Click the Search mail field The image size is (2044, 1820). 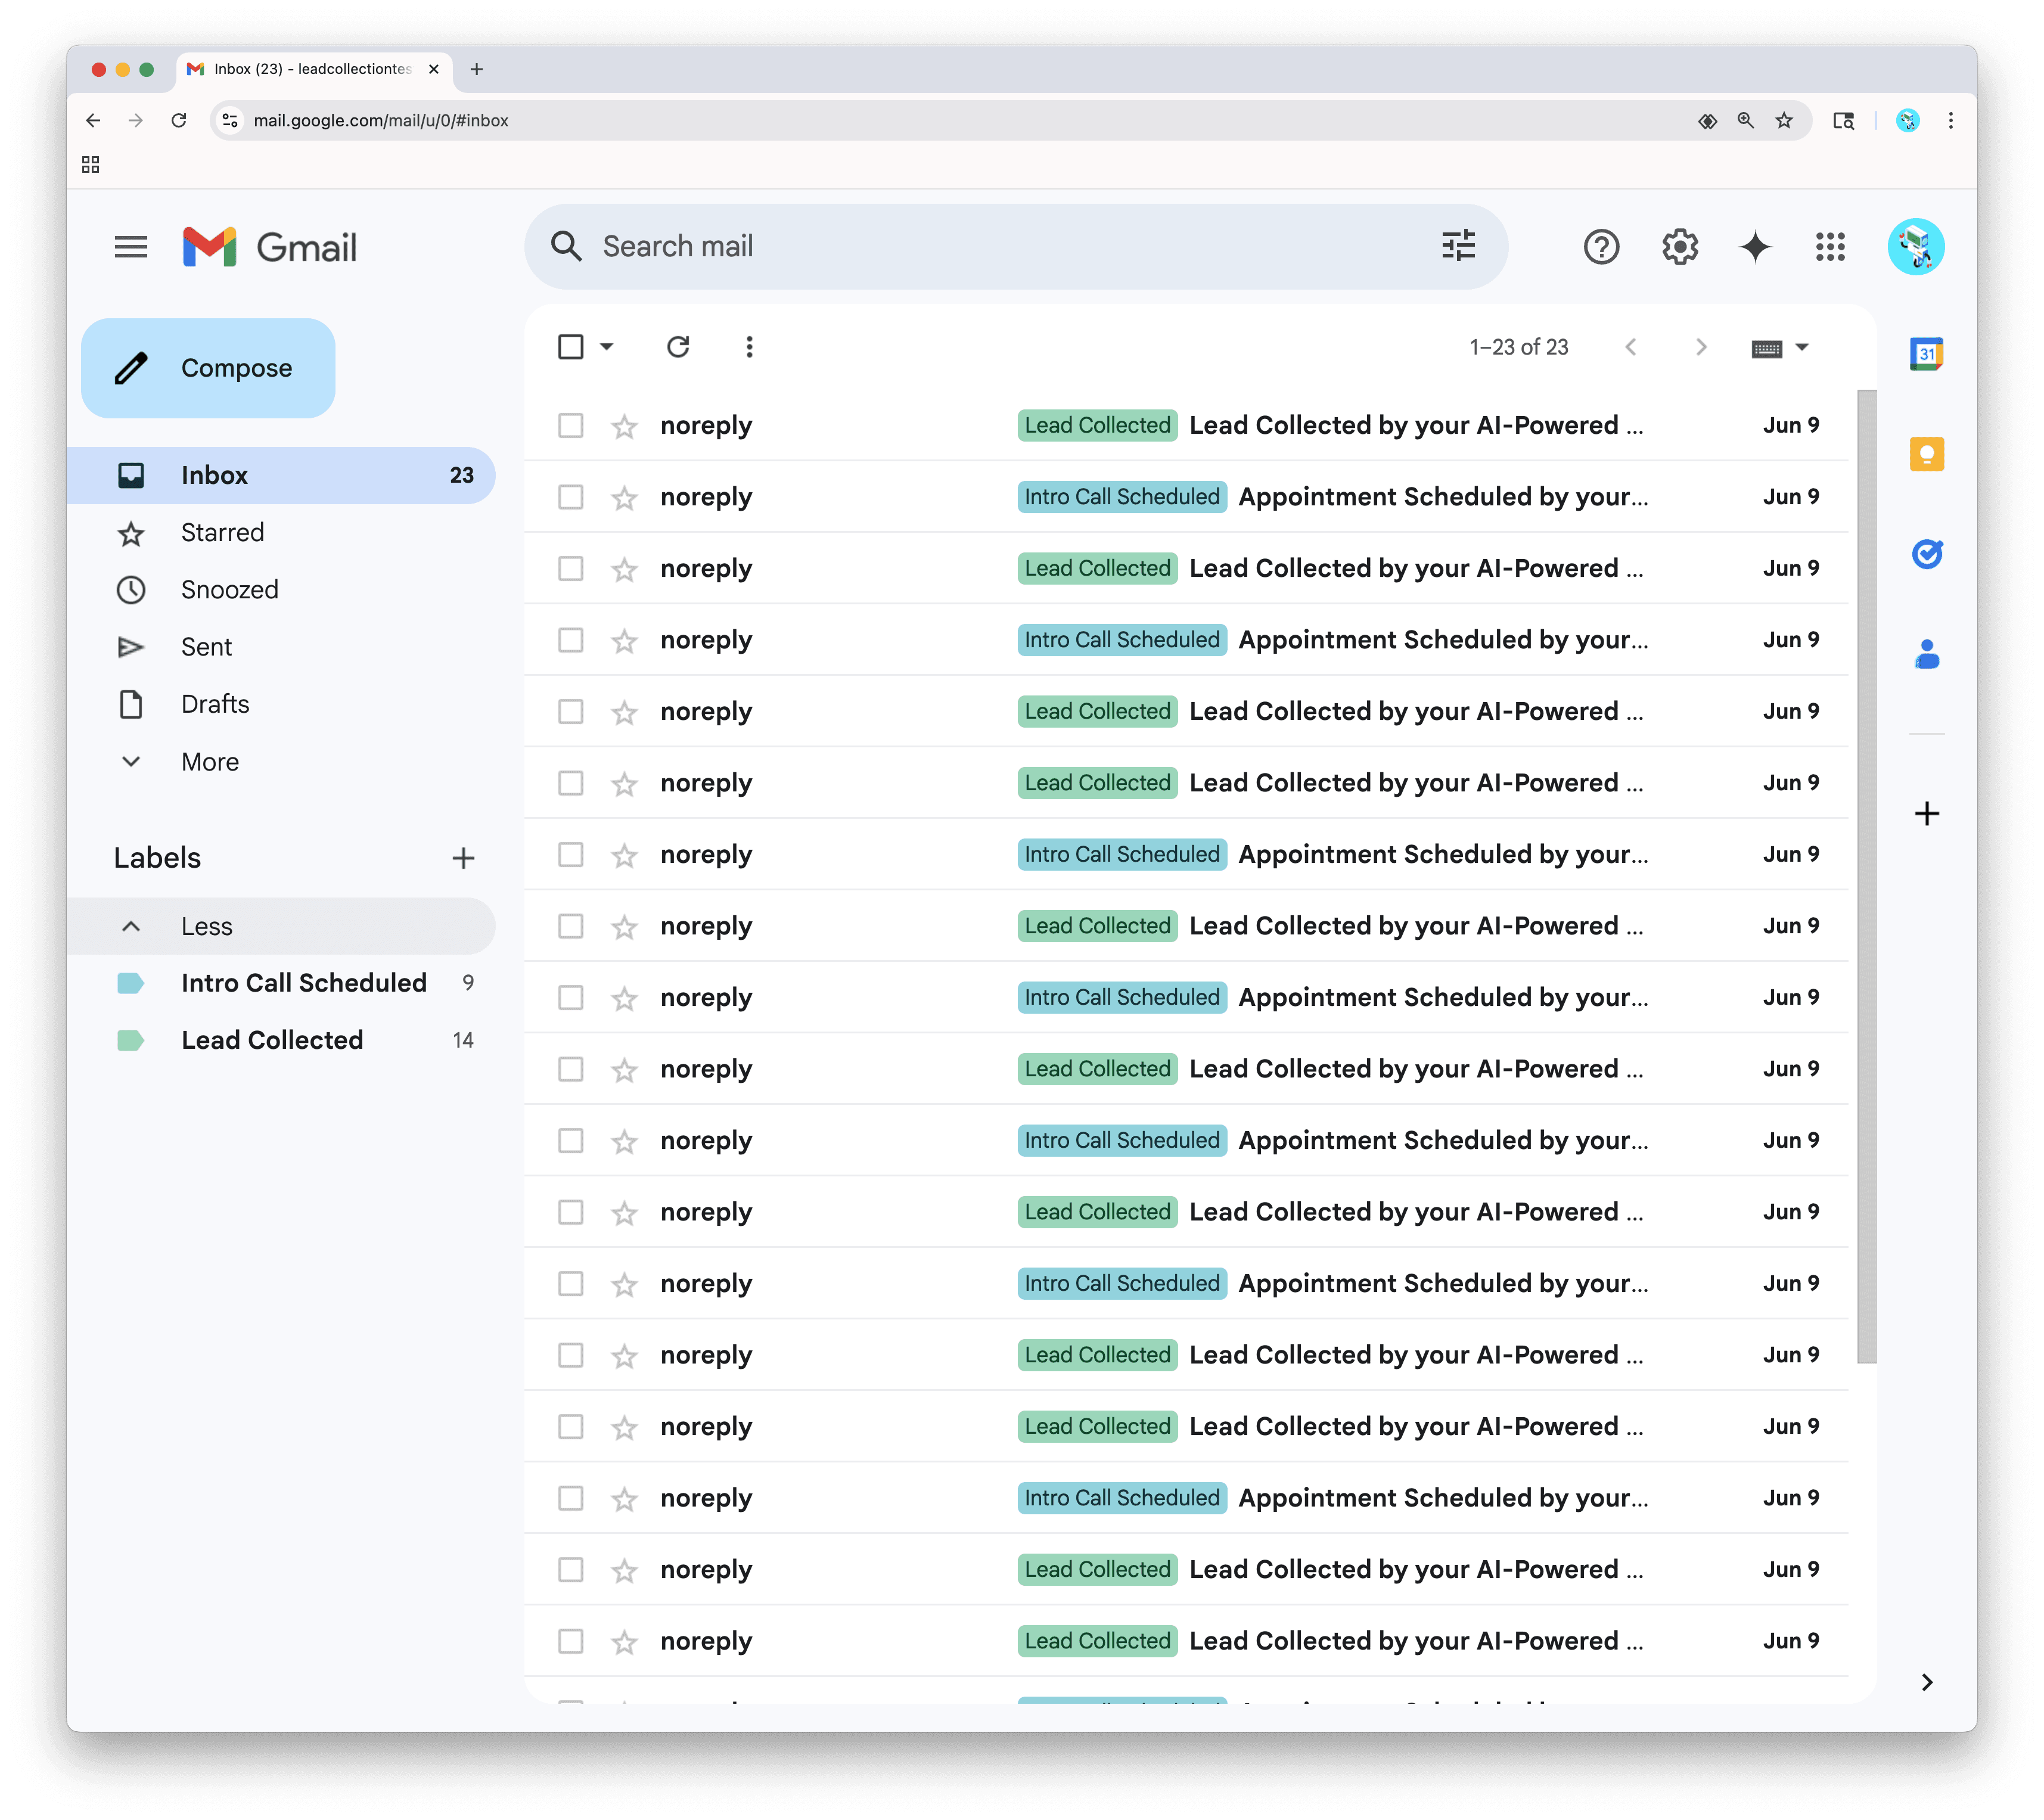pos(1015,247)
